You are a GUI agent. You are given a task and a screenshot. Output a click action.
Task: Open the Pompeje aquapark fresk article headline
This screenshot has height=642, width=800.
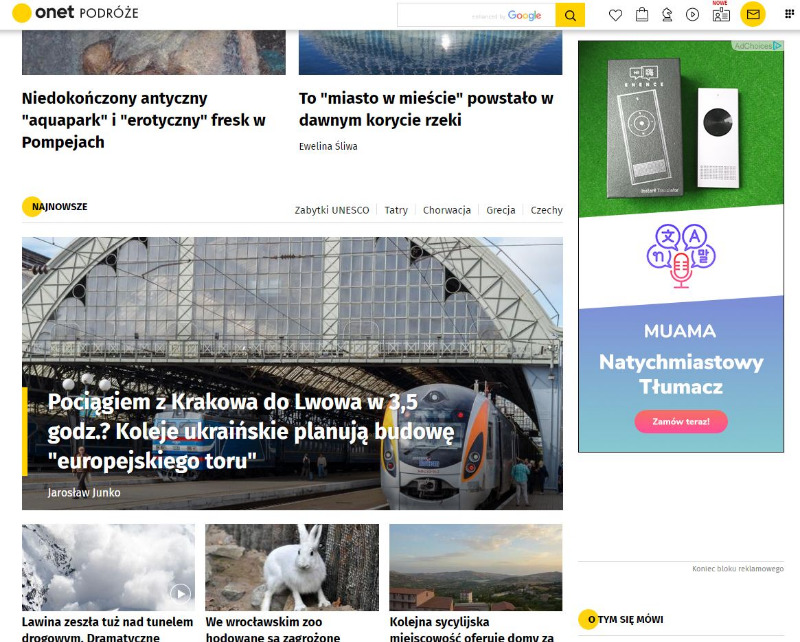(x=143, y=120)
